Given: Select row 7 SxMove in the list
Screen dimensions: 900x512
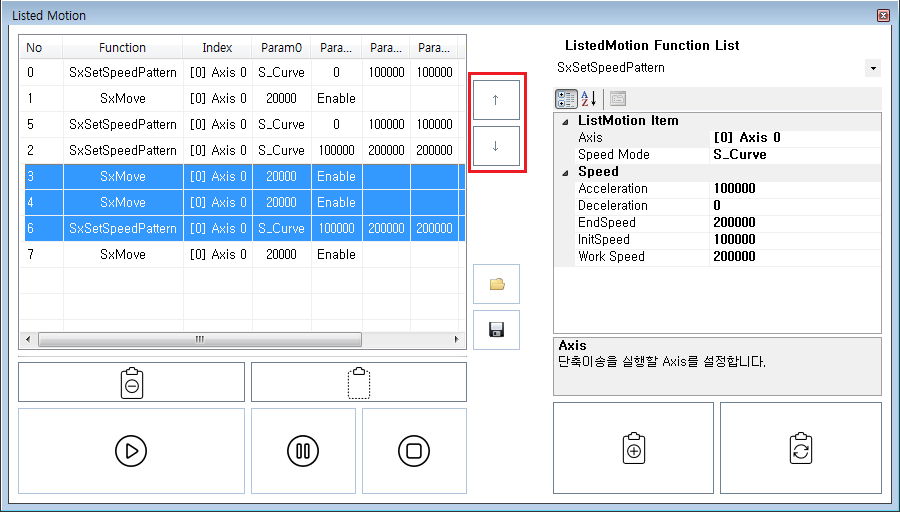Looking at the screenshot, I should (x=122, y=254).
